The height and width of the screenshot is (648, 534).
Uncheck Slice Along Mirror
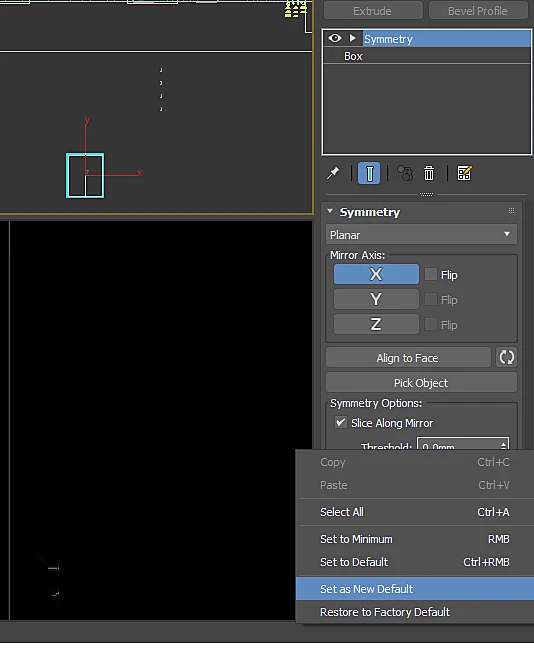pyautogui.click(x=341, y=422)
